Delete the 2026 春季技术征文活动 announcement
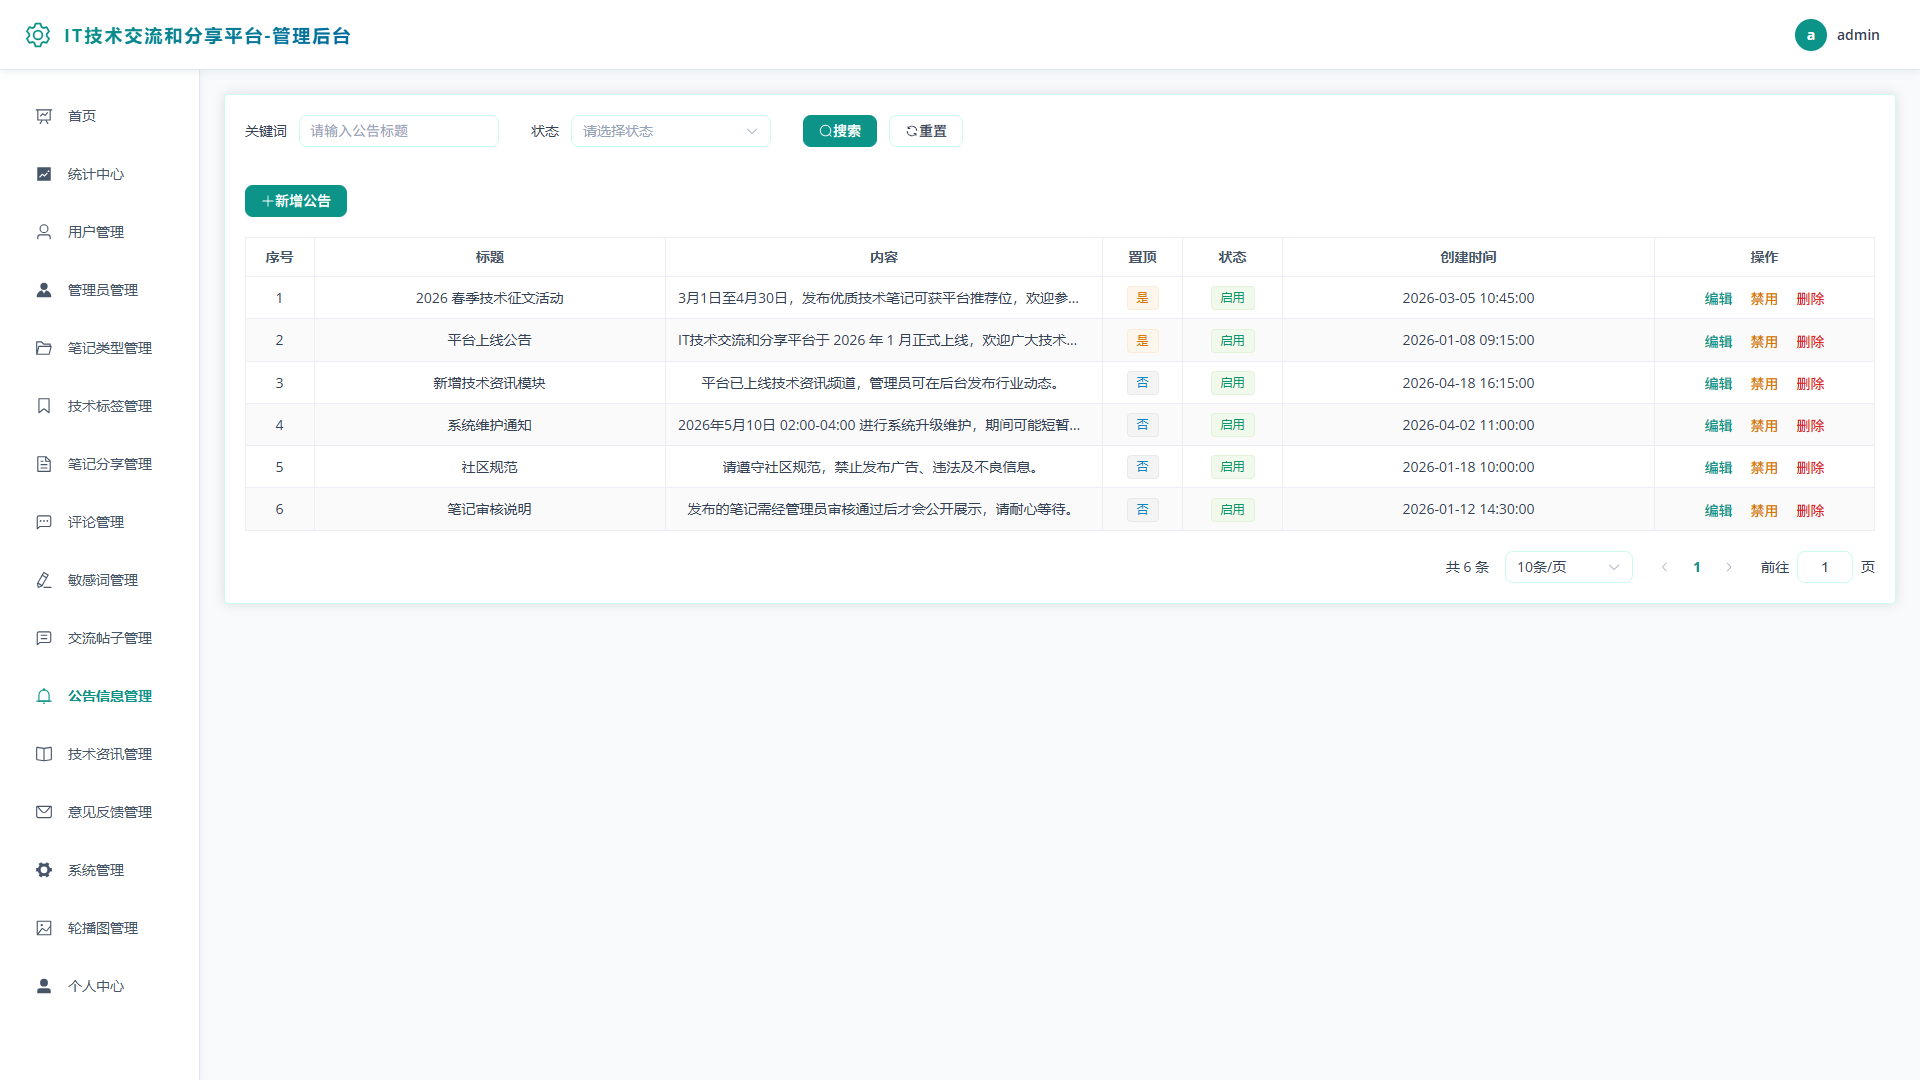Screen dimensions: 1920x1080 (1810, 299)
